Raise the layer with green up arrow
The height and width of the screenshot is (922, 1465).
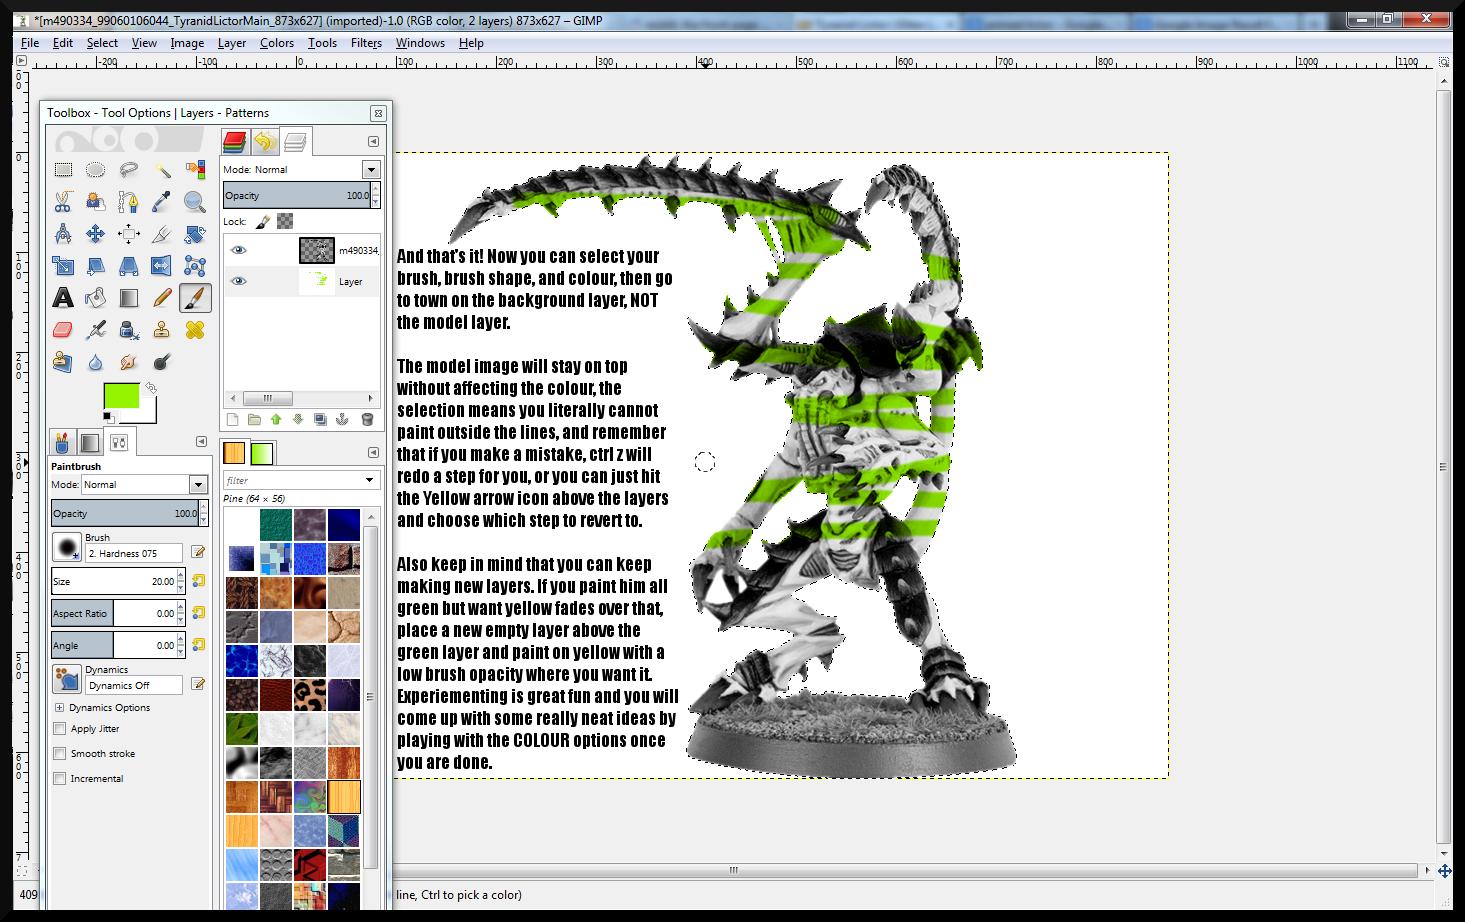point(276,420)
